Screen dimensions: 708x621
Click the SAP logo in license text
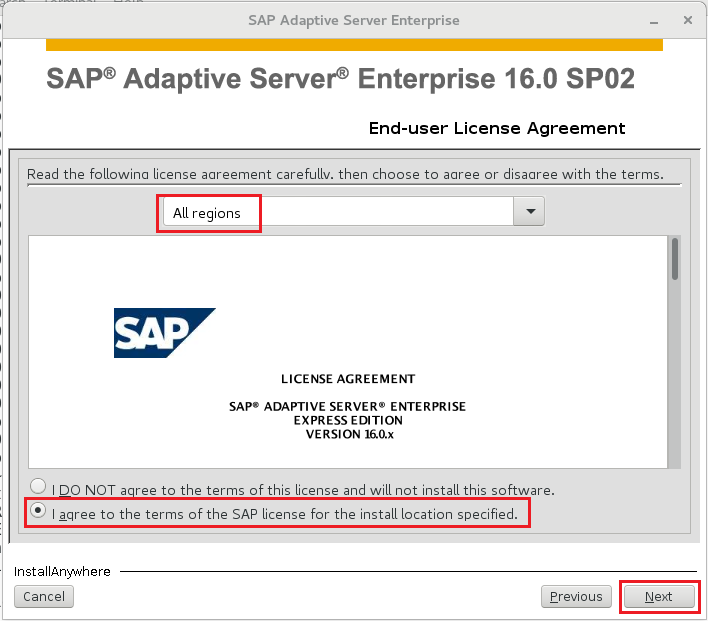(165, 333)
